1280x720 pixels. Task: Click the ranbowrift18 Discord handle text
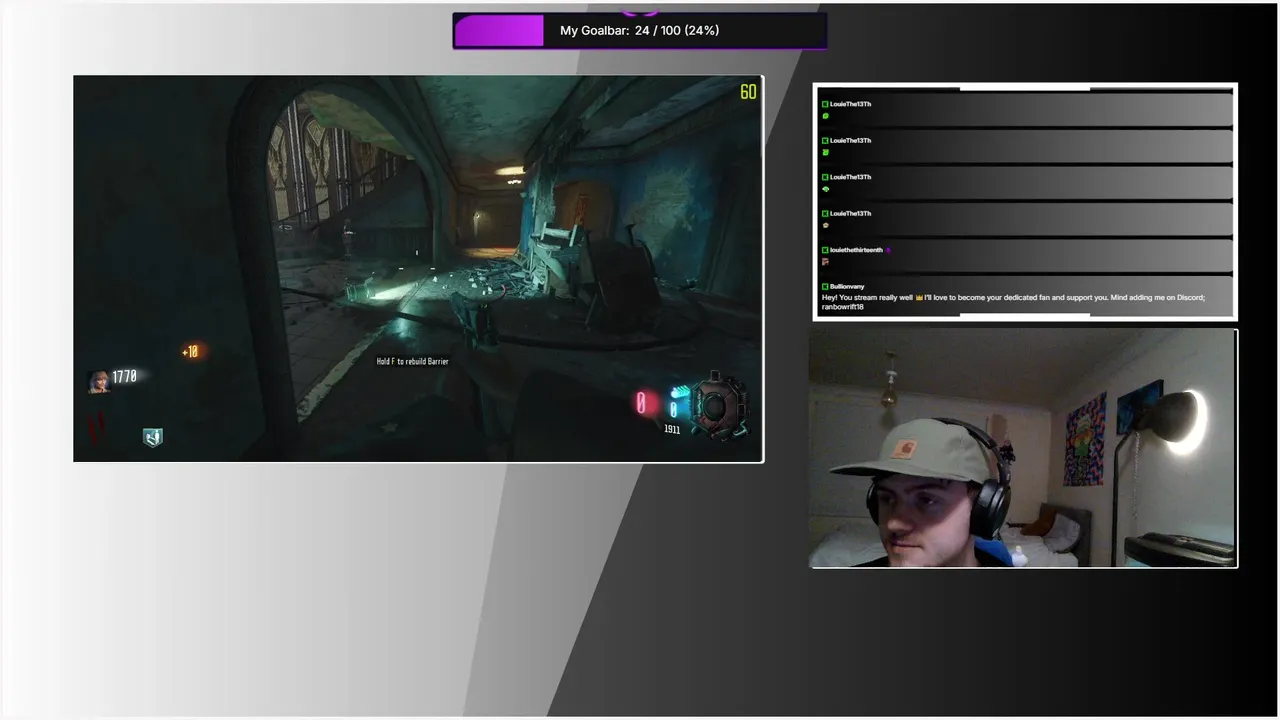(842, 307)
